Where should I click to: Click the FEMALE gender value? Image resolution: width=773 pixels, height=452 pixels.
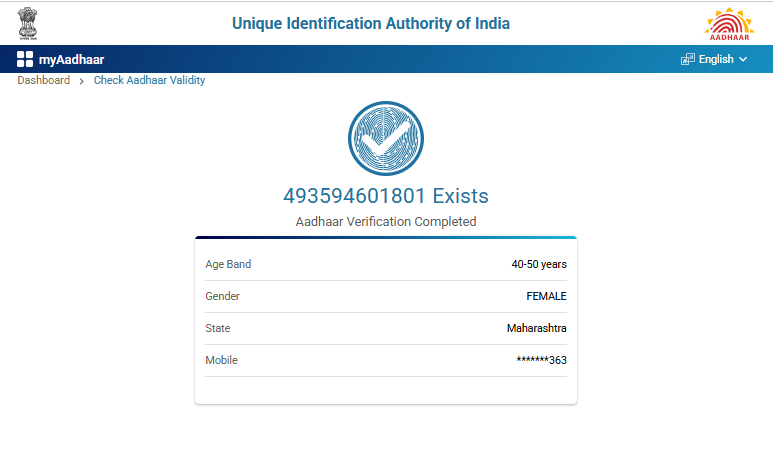pos(546,296)
